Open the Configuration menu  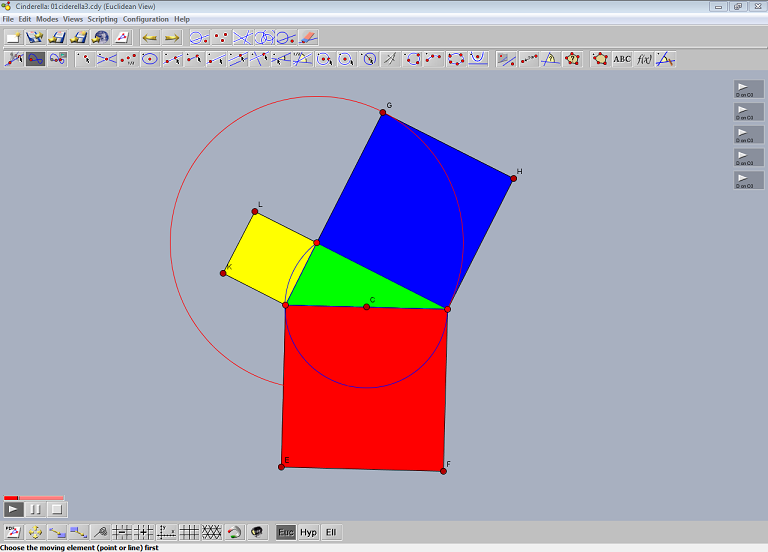tap(145, 19)
